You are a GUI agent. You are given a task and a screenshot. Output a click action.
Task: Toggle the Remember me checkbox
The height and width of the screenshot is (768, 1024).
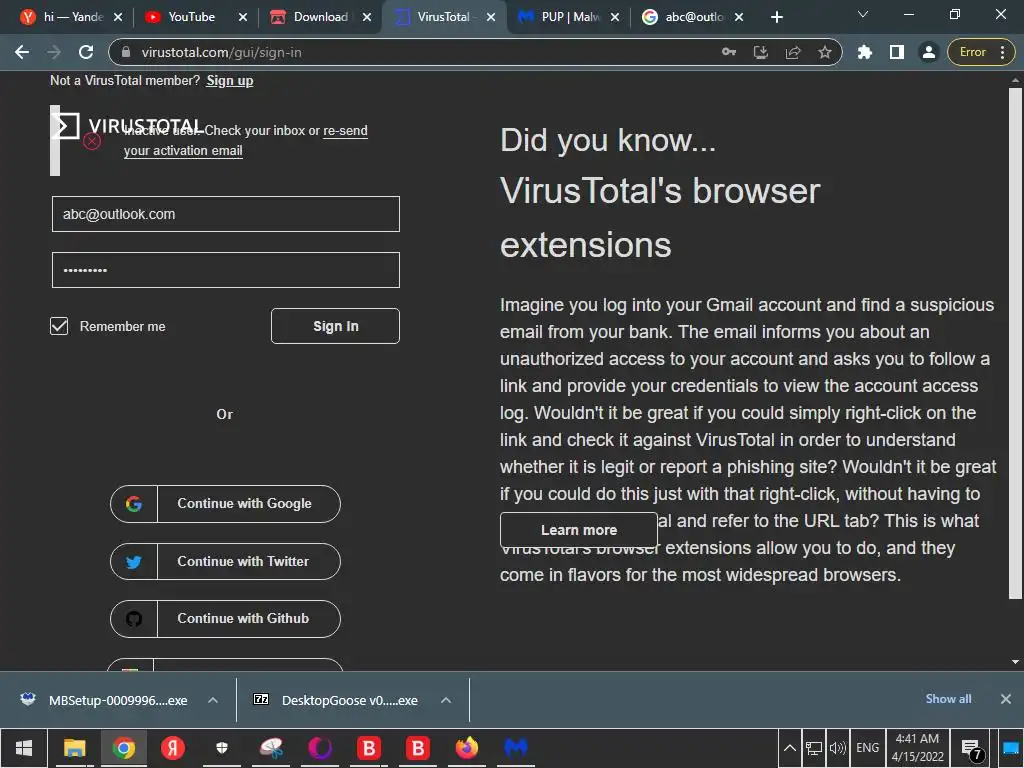(x=59, y=326)
